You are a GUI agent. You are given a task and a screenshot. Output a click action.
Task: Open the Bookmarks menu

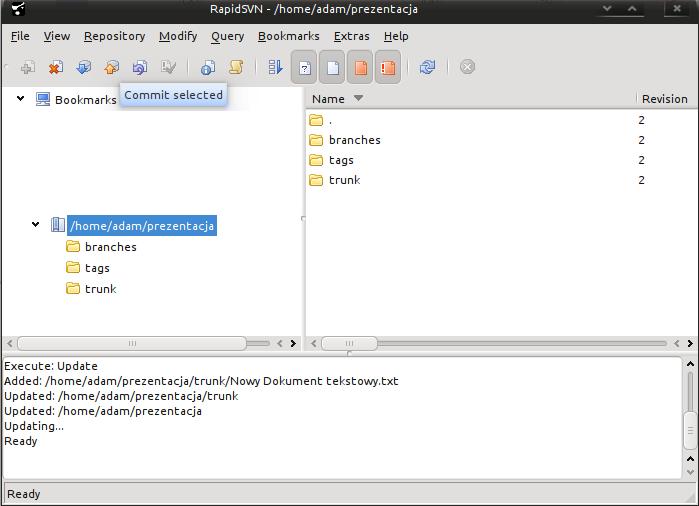[x=288, y=36]
